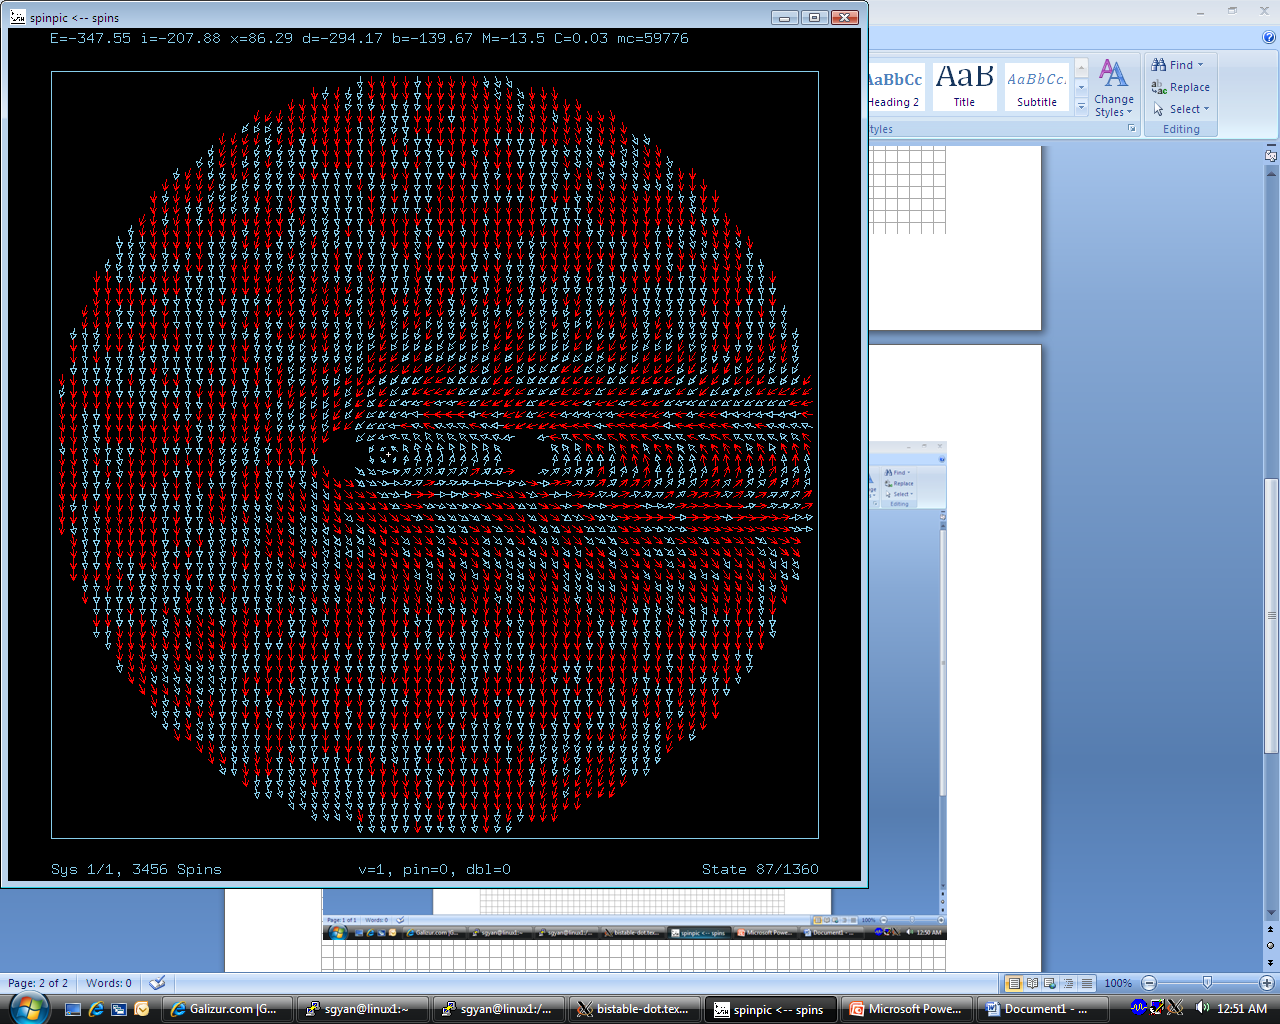Apply the Subtitle style

point(1037,87)
